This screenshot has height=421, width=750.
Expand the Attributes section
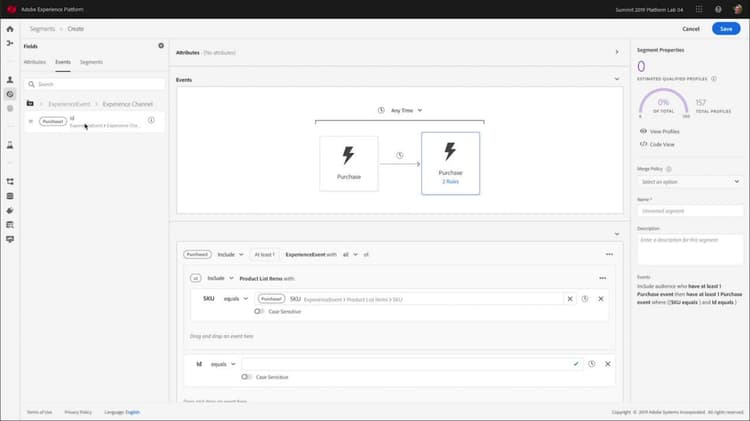click(617, 52)
